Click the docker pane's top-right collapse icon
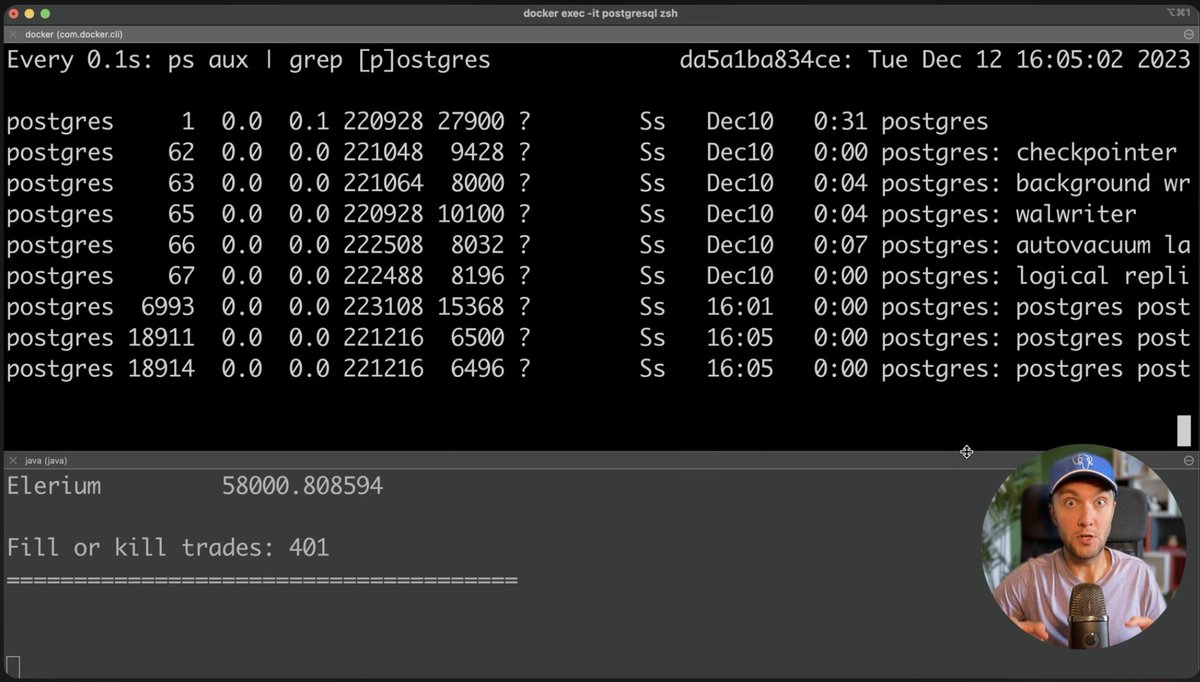The width and height of the screenshot is (1200, 682). (1188, 34)
